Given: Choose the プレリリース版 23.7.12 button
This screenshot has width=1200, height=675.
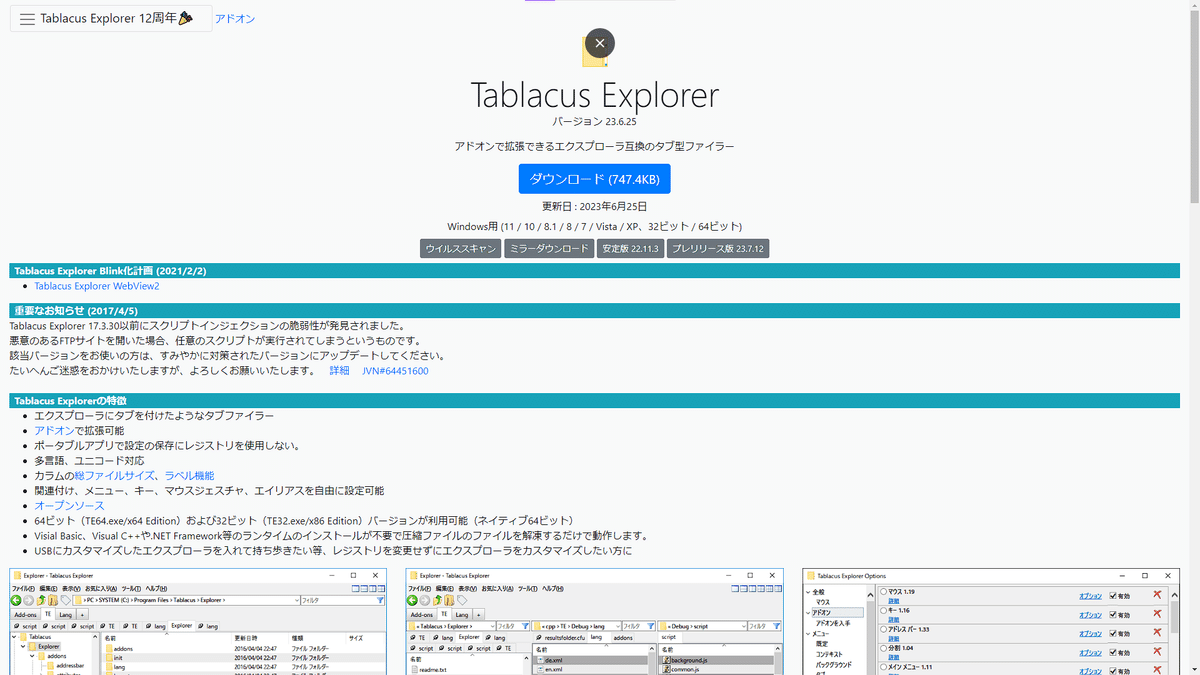Looking at the screenshot, I should [718, 249].
